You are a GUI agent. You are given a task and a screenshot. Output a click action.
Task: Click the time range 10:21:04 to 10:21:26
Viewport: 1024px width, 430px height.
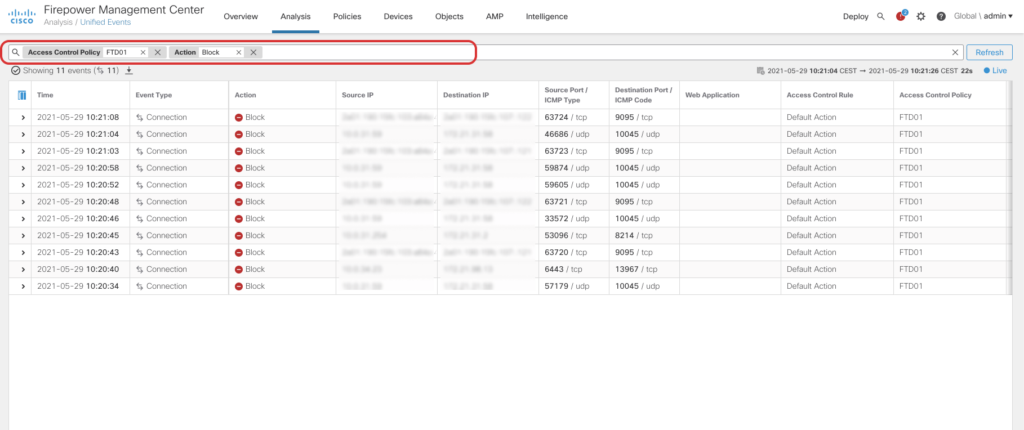[869, 70]
